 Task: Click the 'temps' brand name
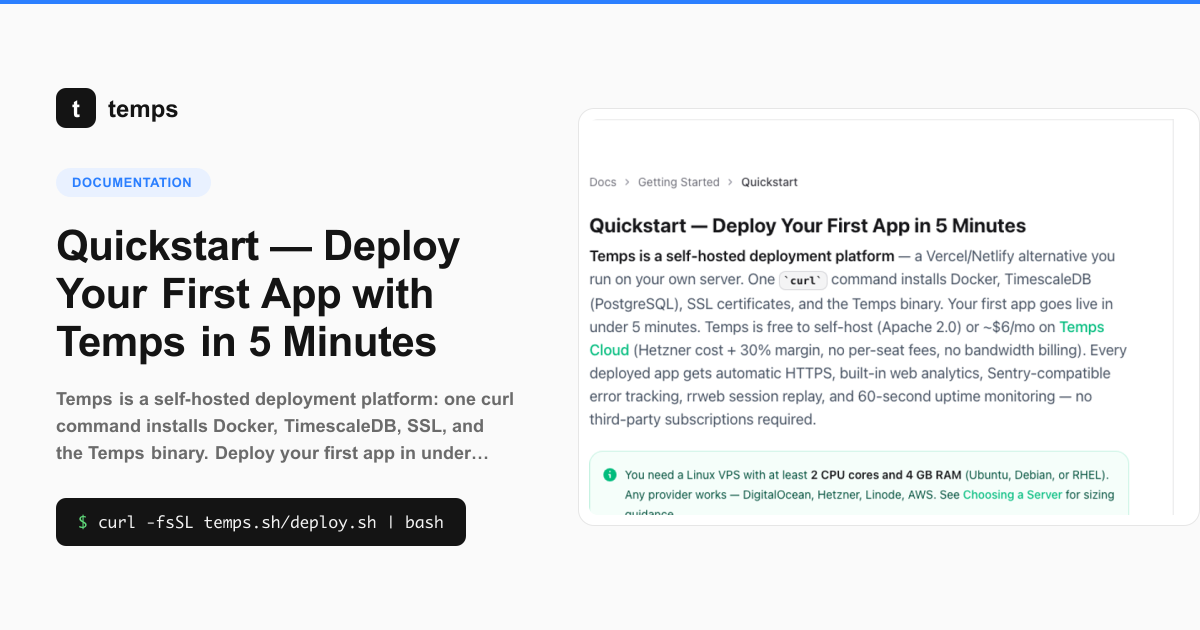[x=143, y=109]
